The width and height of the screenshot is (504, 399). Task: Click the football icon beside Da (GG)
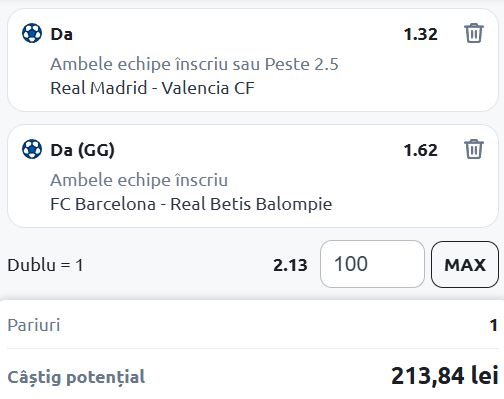(32, 149)
